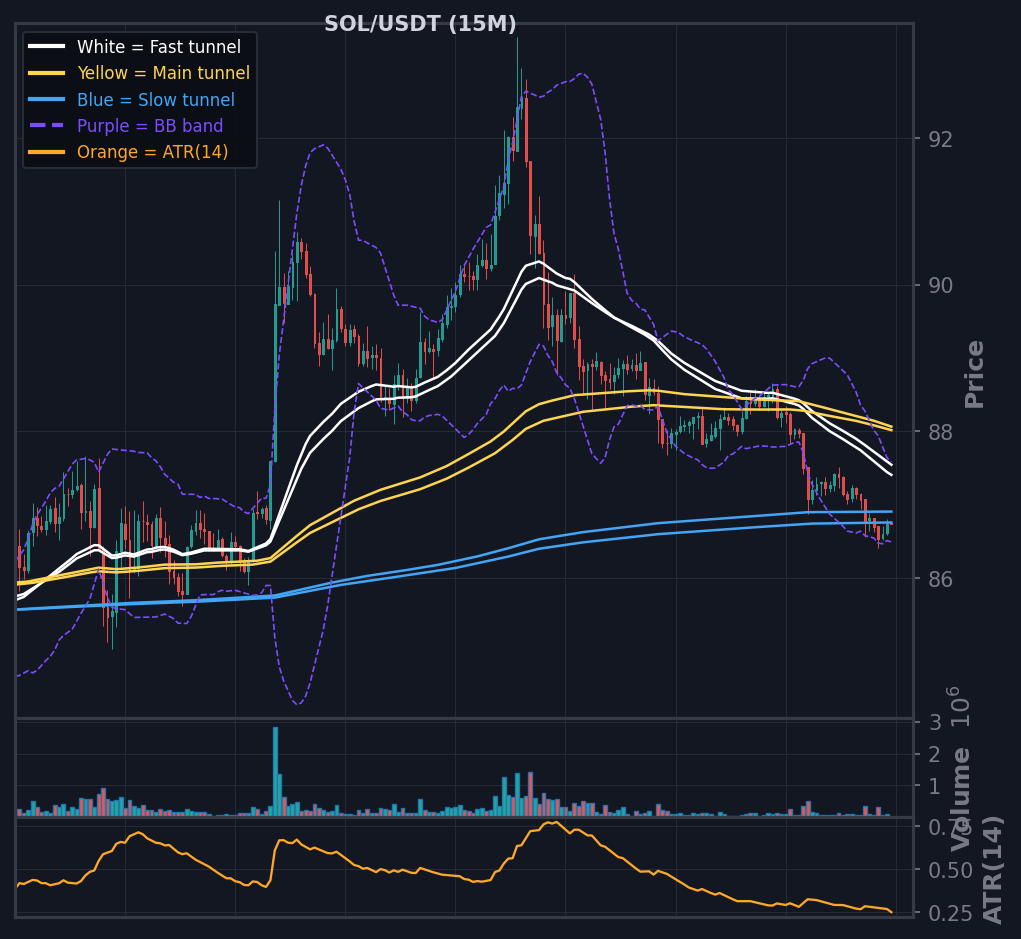This screenshot has width=1021, height=939.
Task: Click the orange line swatch in legend
Action: pyautogui.click(x=46, y=152)
